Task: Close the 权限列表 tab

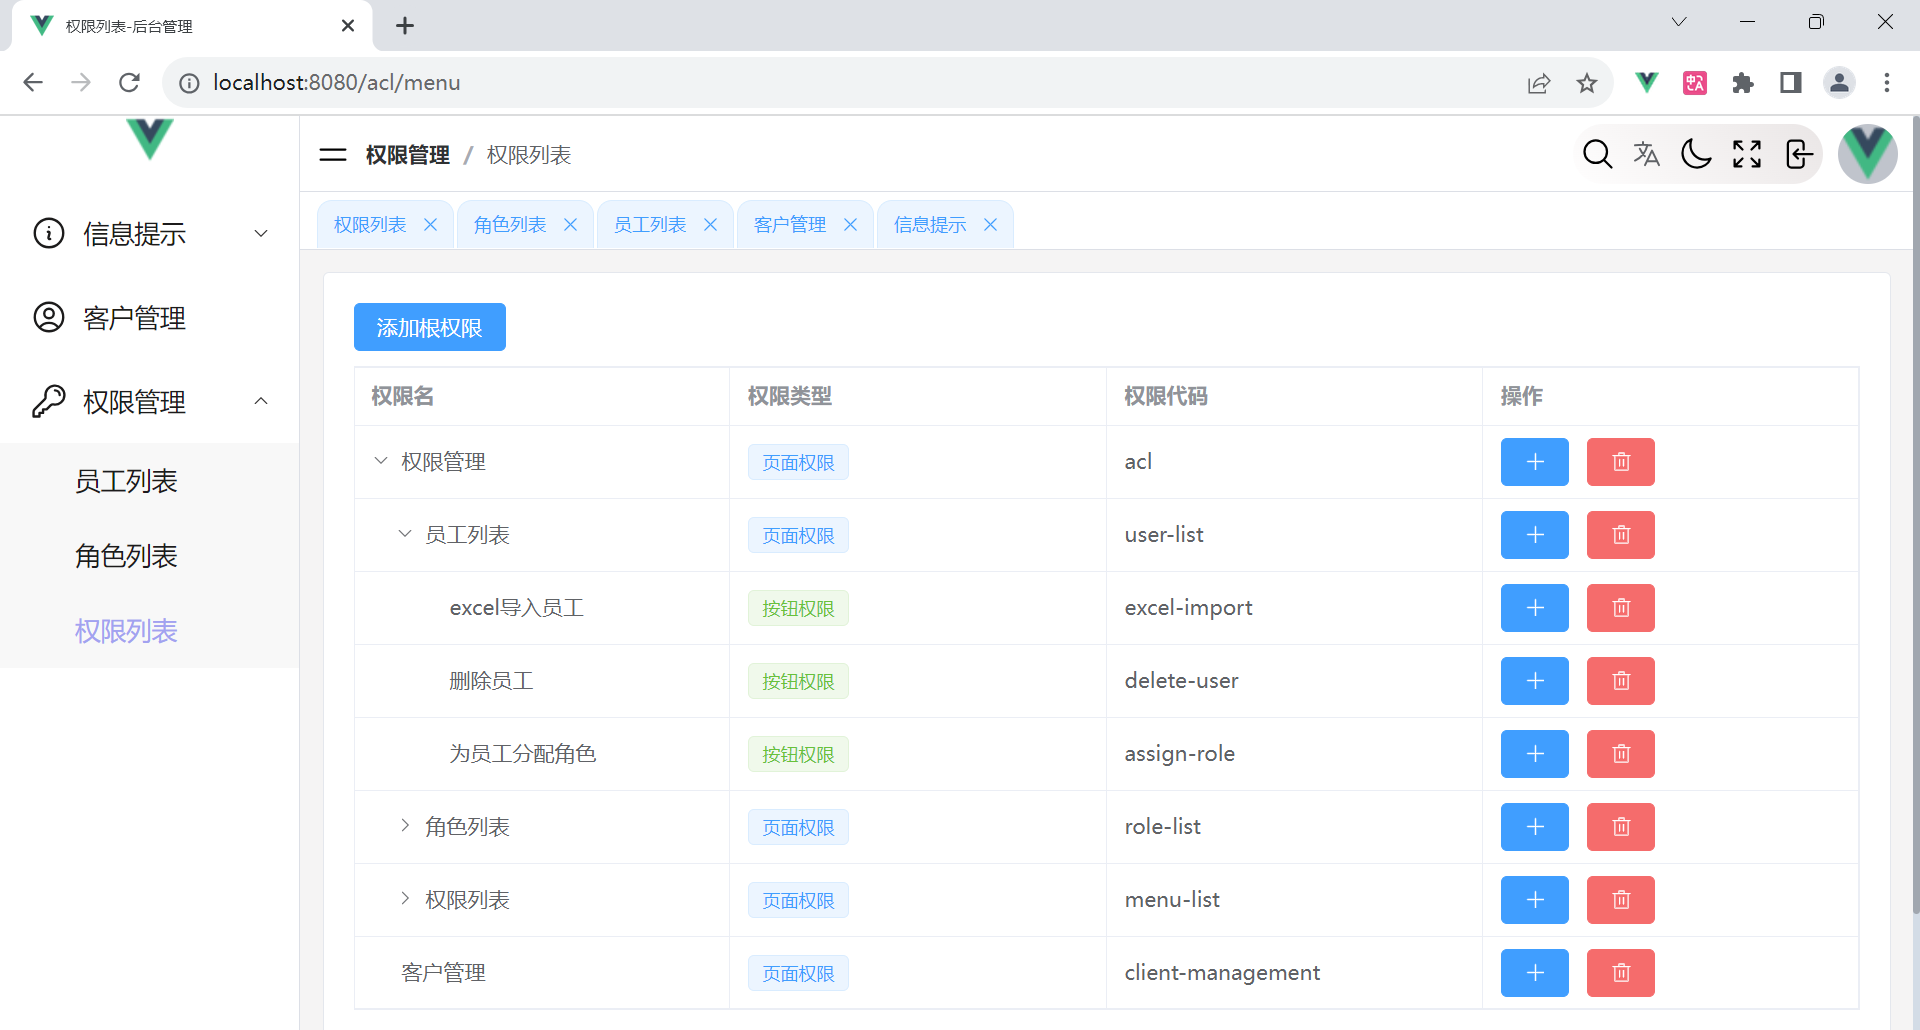Action: 430,225
